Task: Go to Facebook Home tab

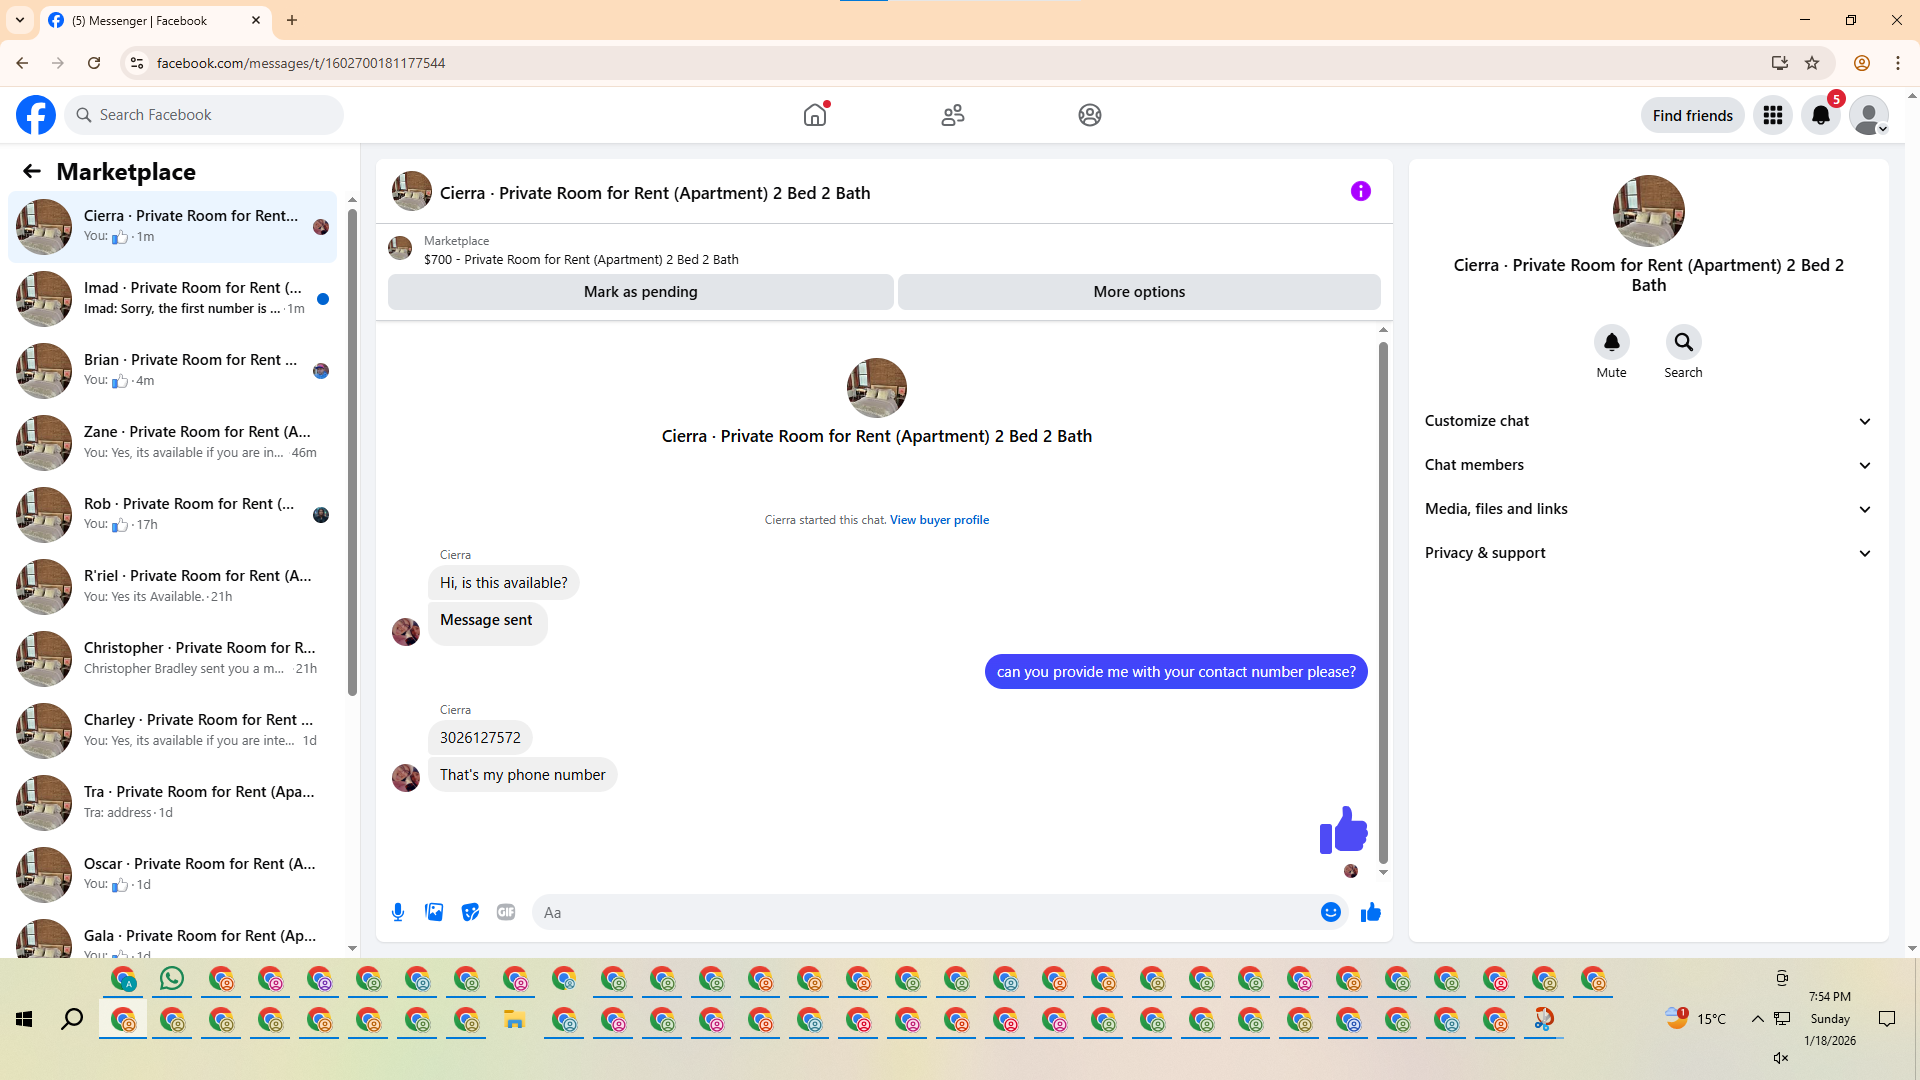Action: 815,115
